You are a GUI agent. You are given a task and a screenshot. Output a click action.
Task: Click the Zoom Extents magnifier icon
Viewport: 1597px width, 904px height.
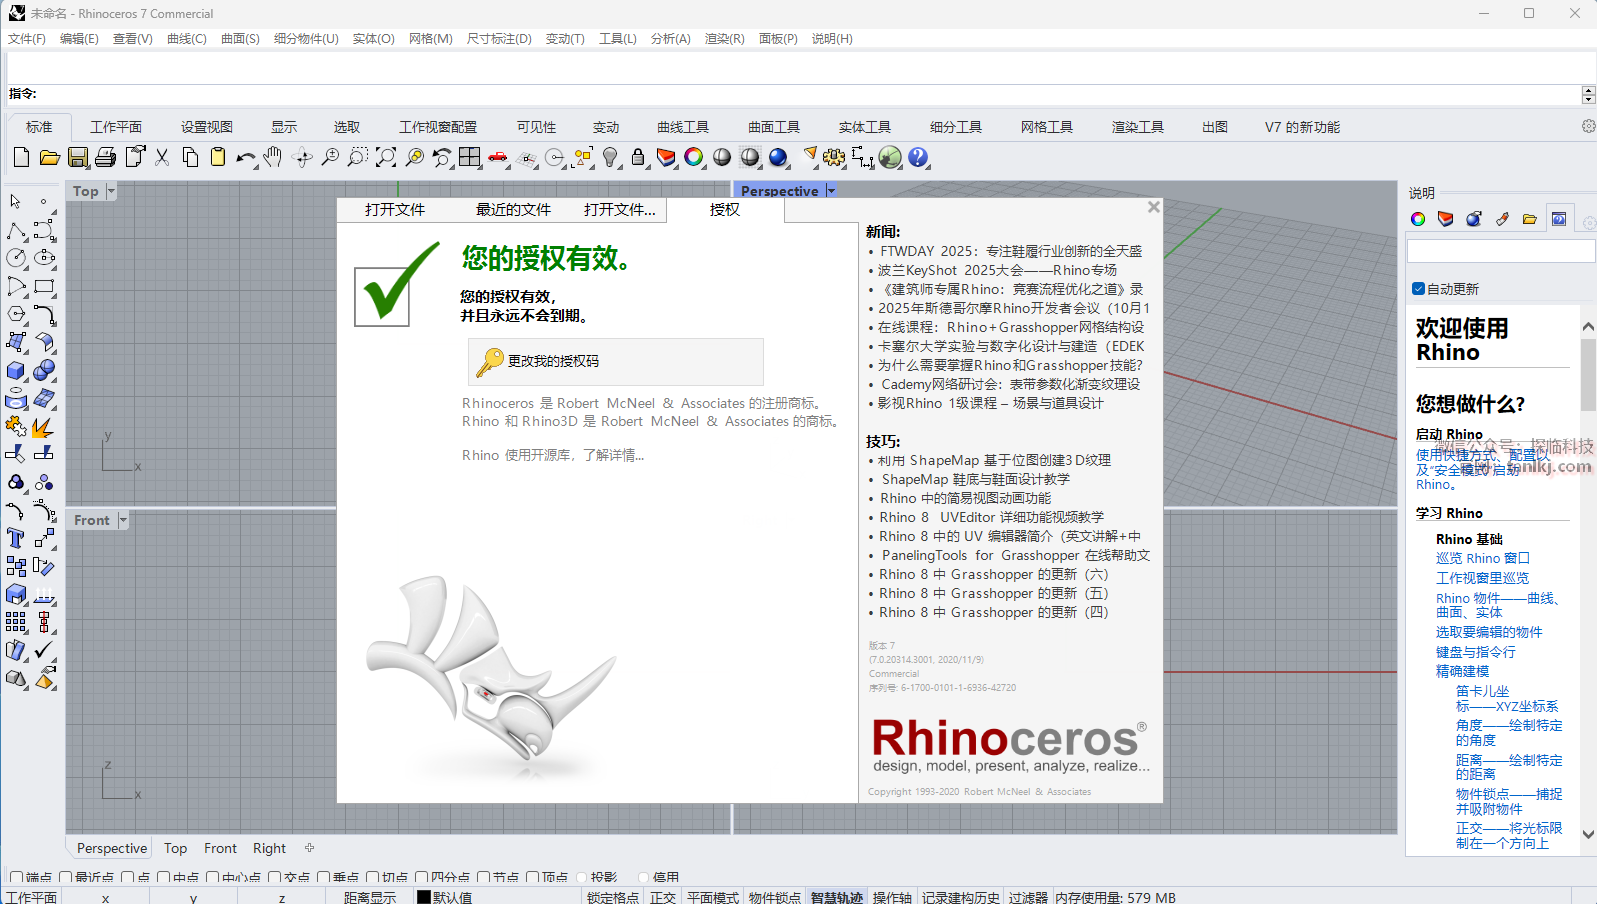point(386,158)
